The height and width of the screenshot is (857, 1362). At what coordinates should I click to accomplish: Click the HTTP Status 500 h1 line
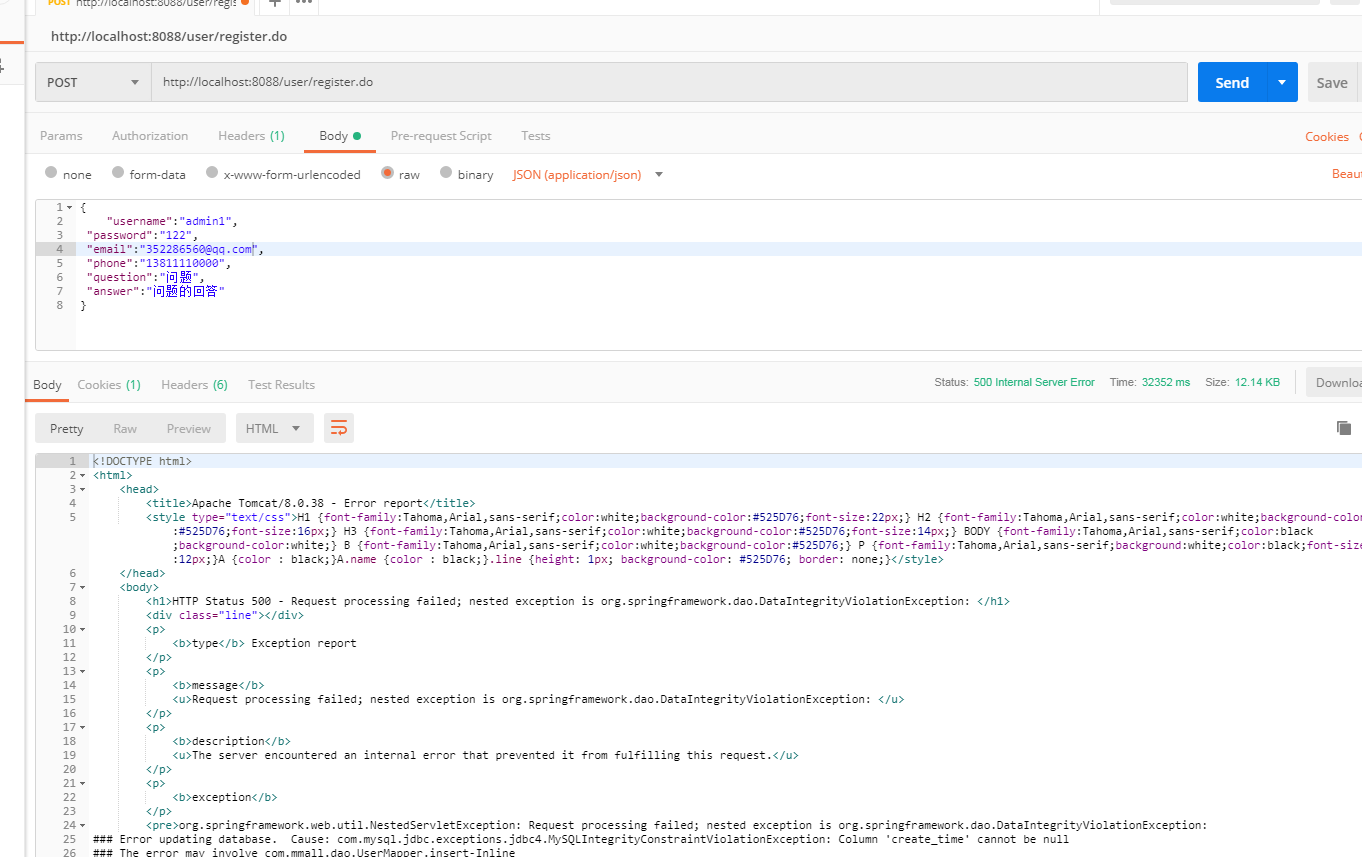(x=578, y=601)
